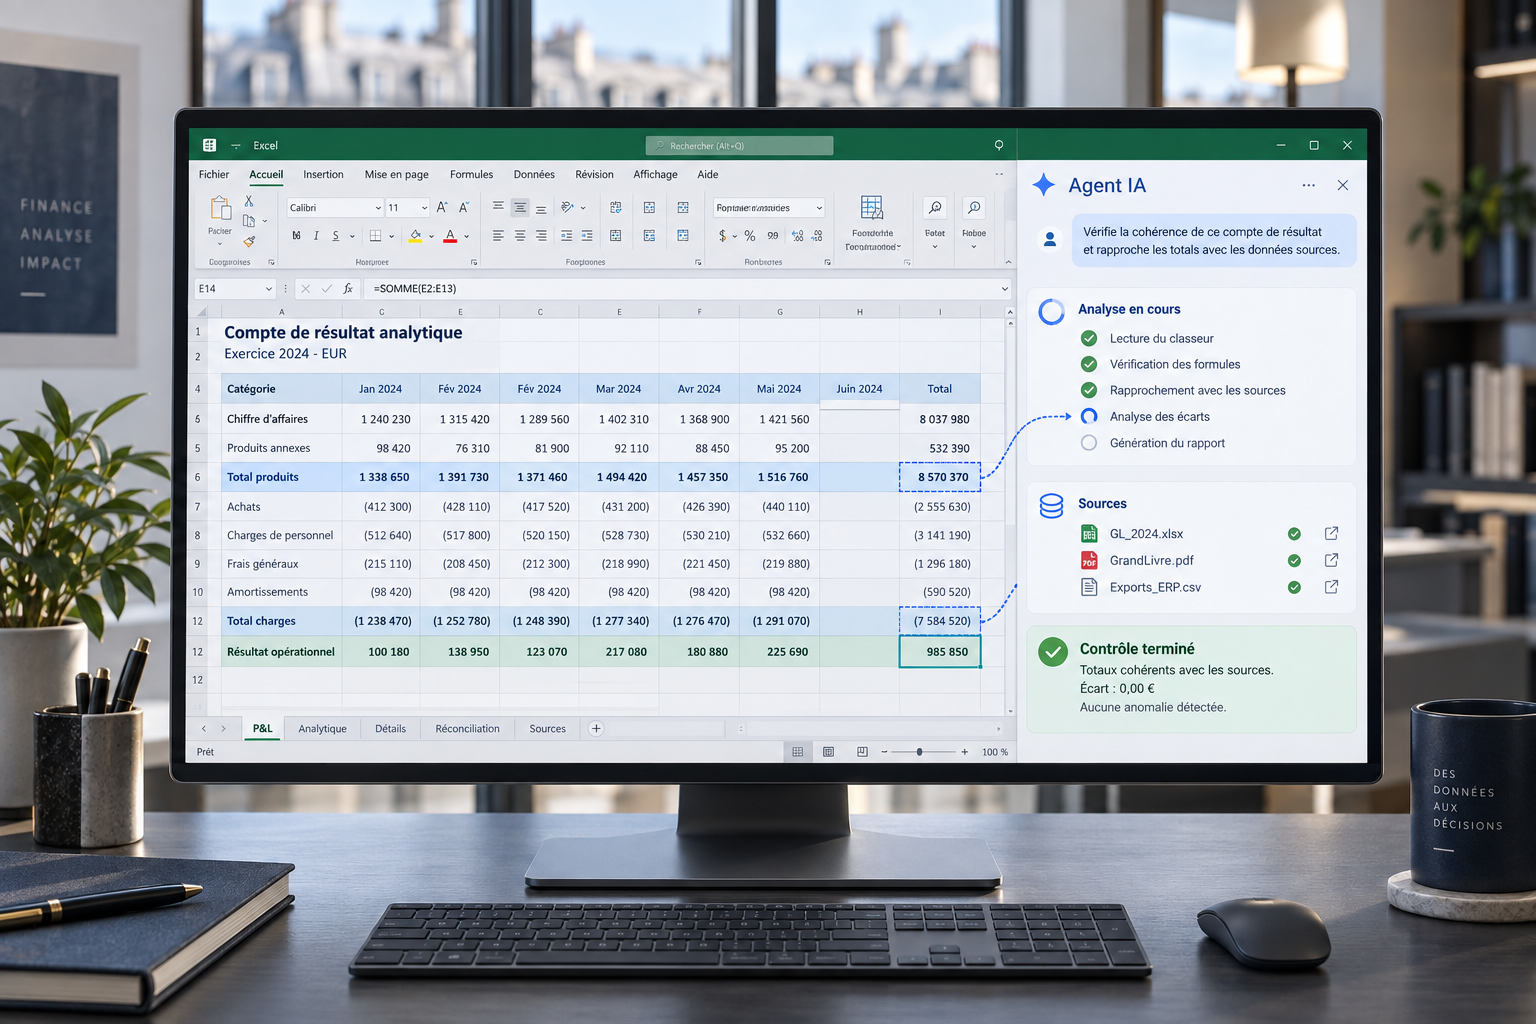Open the GL_2024.xlsx source file
Viewport: 1536px width, 1024px height.
pos(1146,534)
